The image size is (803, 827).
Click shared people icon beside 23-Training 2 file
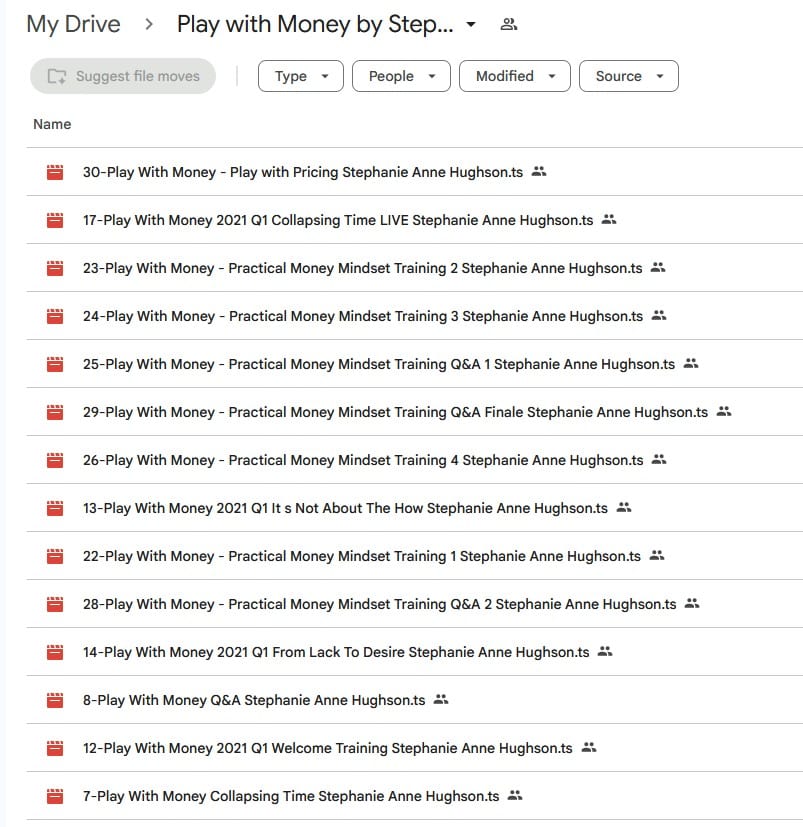pyautogui.click(x=657, y=267)
